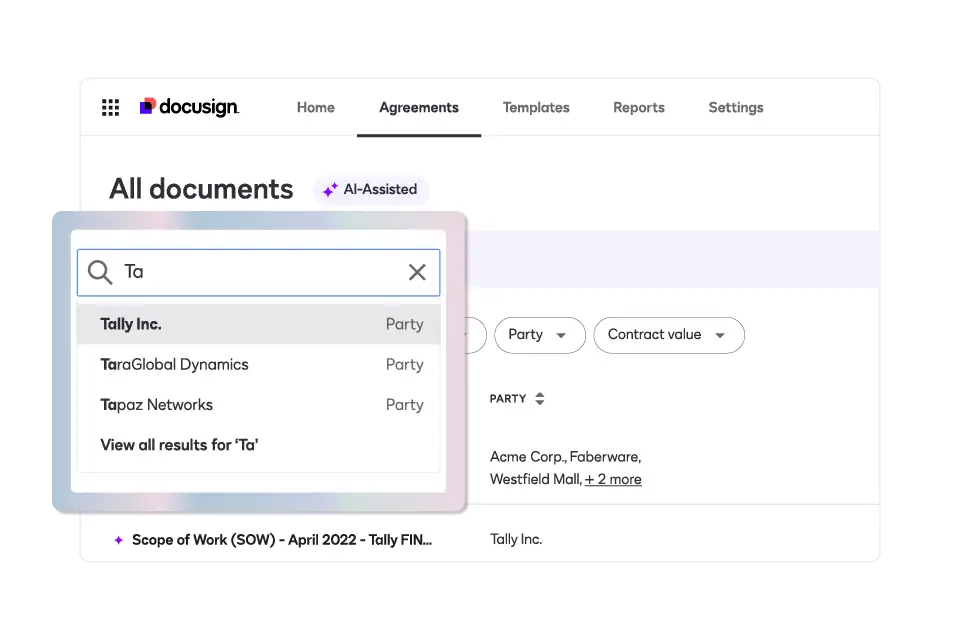
Task: Click the magnifying glass search icon
Action: [100, 272]
